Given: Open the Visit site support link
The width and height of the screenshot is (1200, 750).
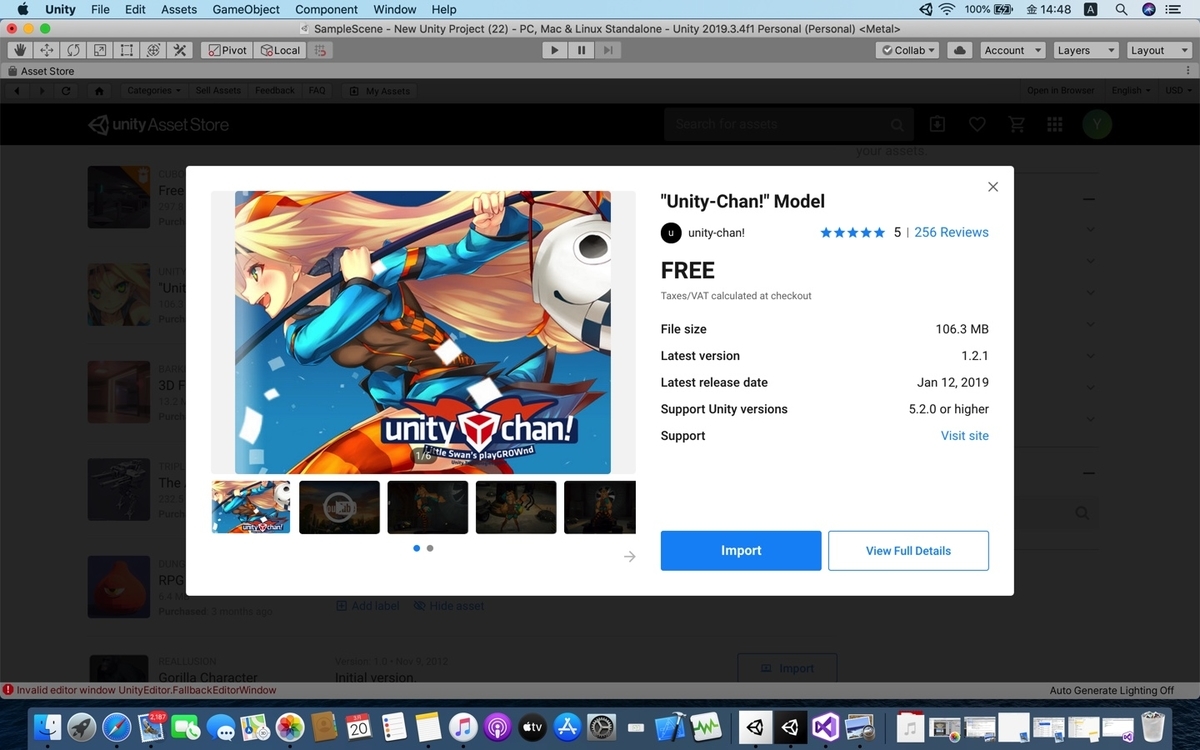Looking at the screenshot, I should (x=965, y=436).
